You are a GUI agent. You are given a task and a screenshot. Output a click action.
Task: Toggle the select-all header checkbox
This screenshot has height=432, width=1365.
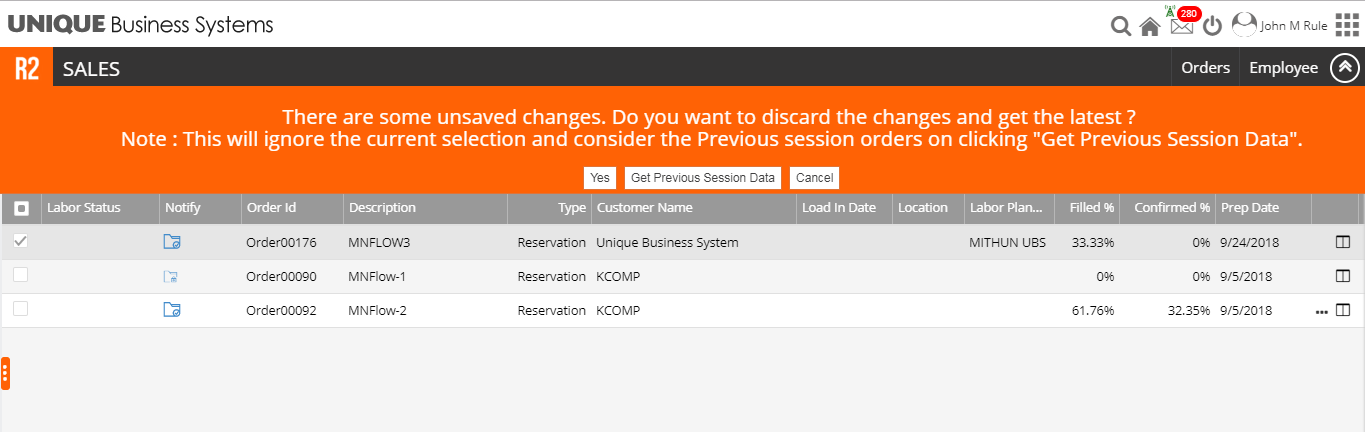click(22, 208)
